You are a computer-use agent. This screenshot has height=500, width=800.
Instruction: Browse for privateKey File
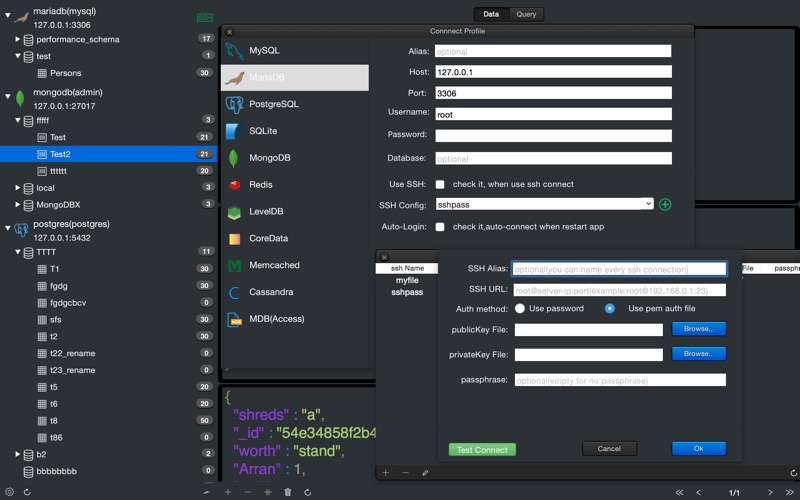(x=698, y=354)
